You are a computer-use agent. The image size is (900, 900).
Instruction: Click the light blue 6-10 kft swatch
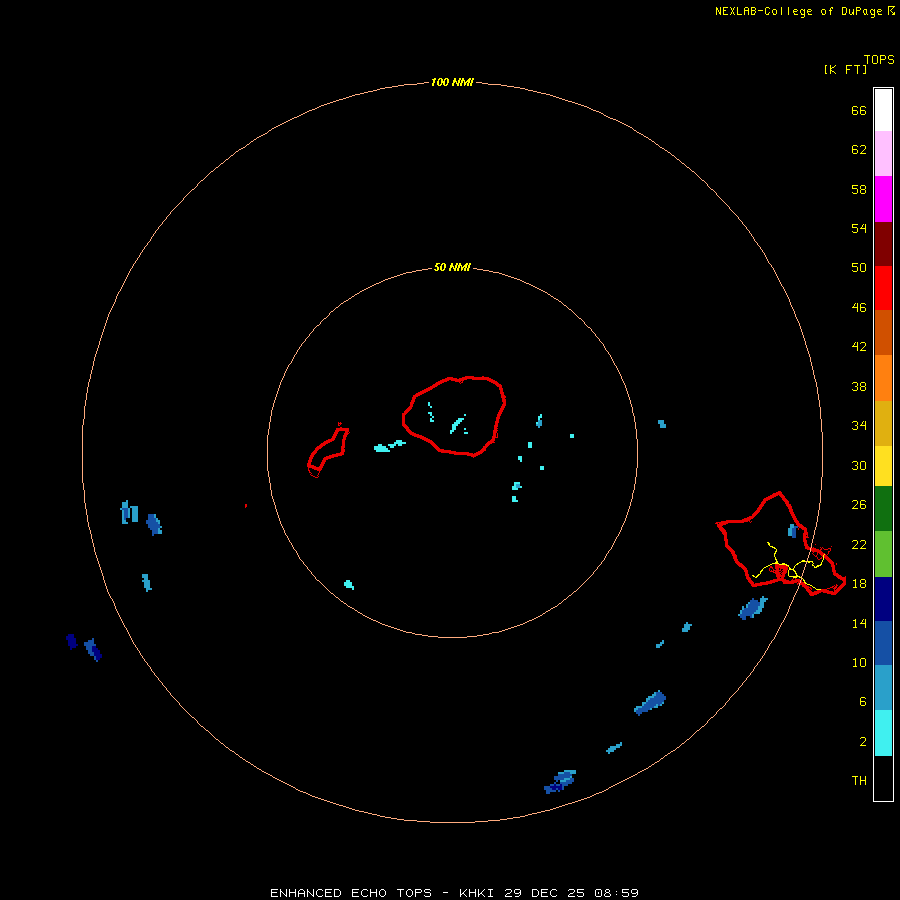[x=883, y=688]
